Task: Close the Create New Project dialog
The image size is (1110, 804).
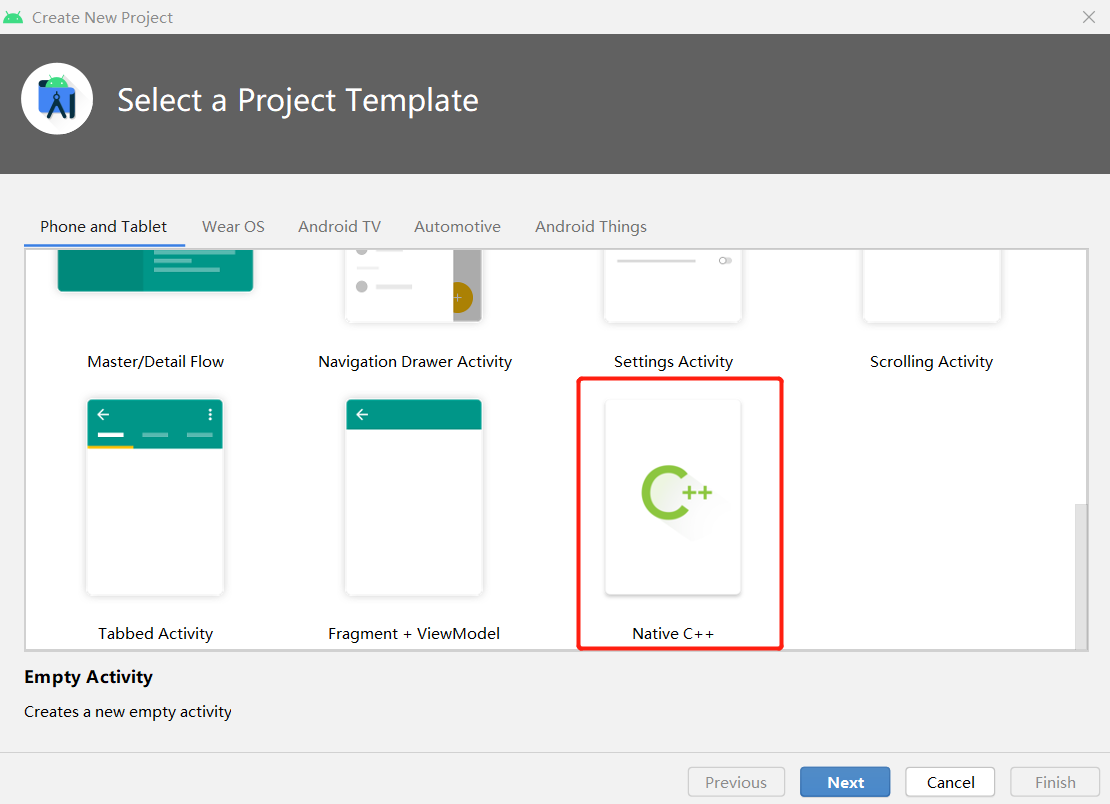Action: (1089, 17)
